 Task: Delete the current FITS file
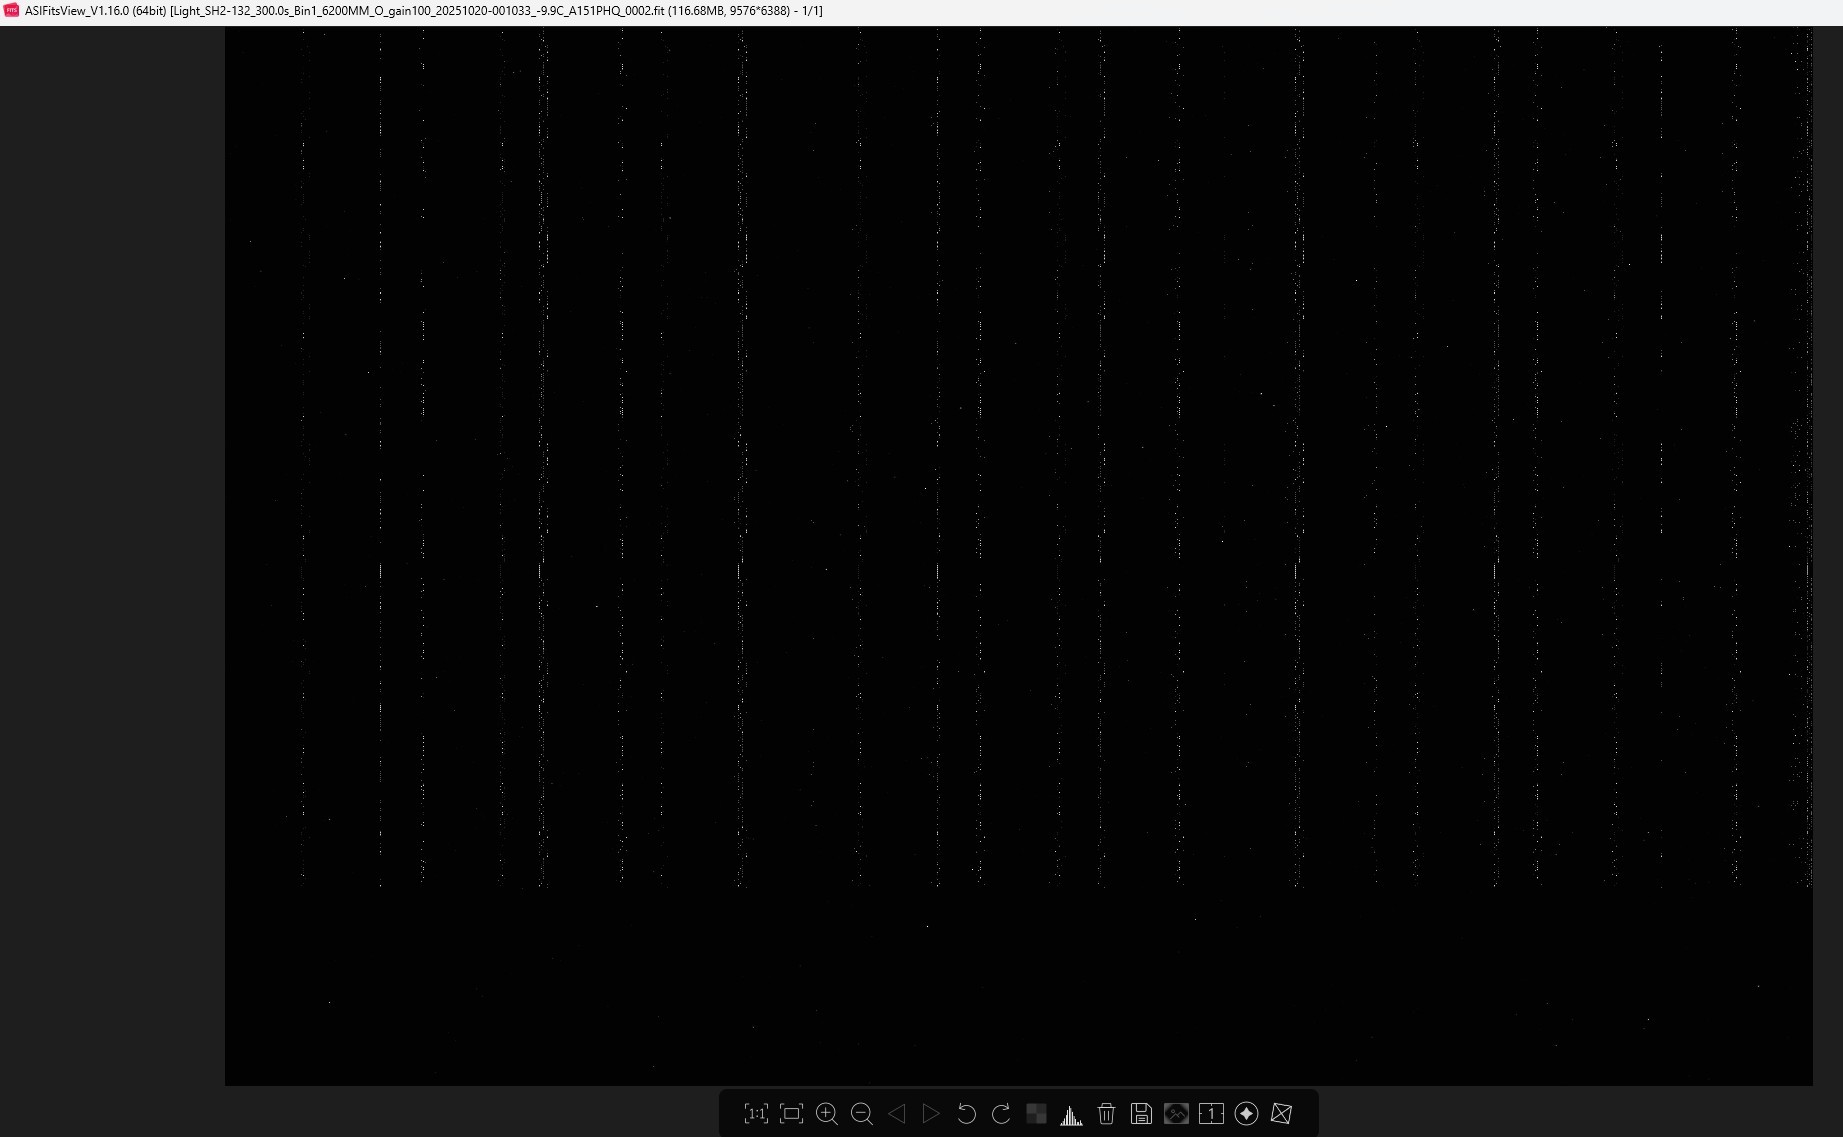tap(1106, 1114)
